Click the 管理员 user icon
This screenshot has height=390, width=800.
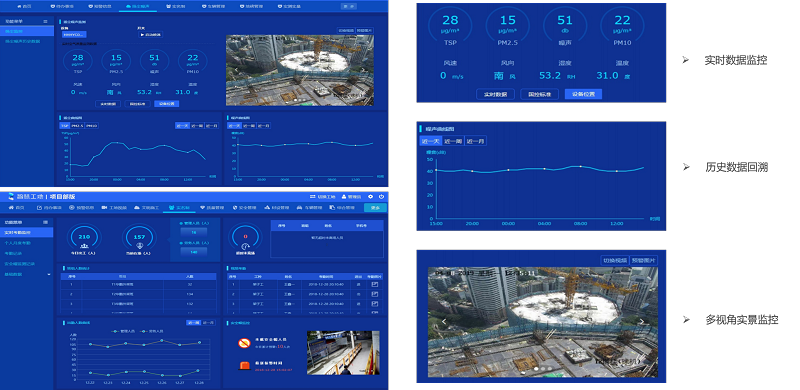pos(344,197)
